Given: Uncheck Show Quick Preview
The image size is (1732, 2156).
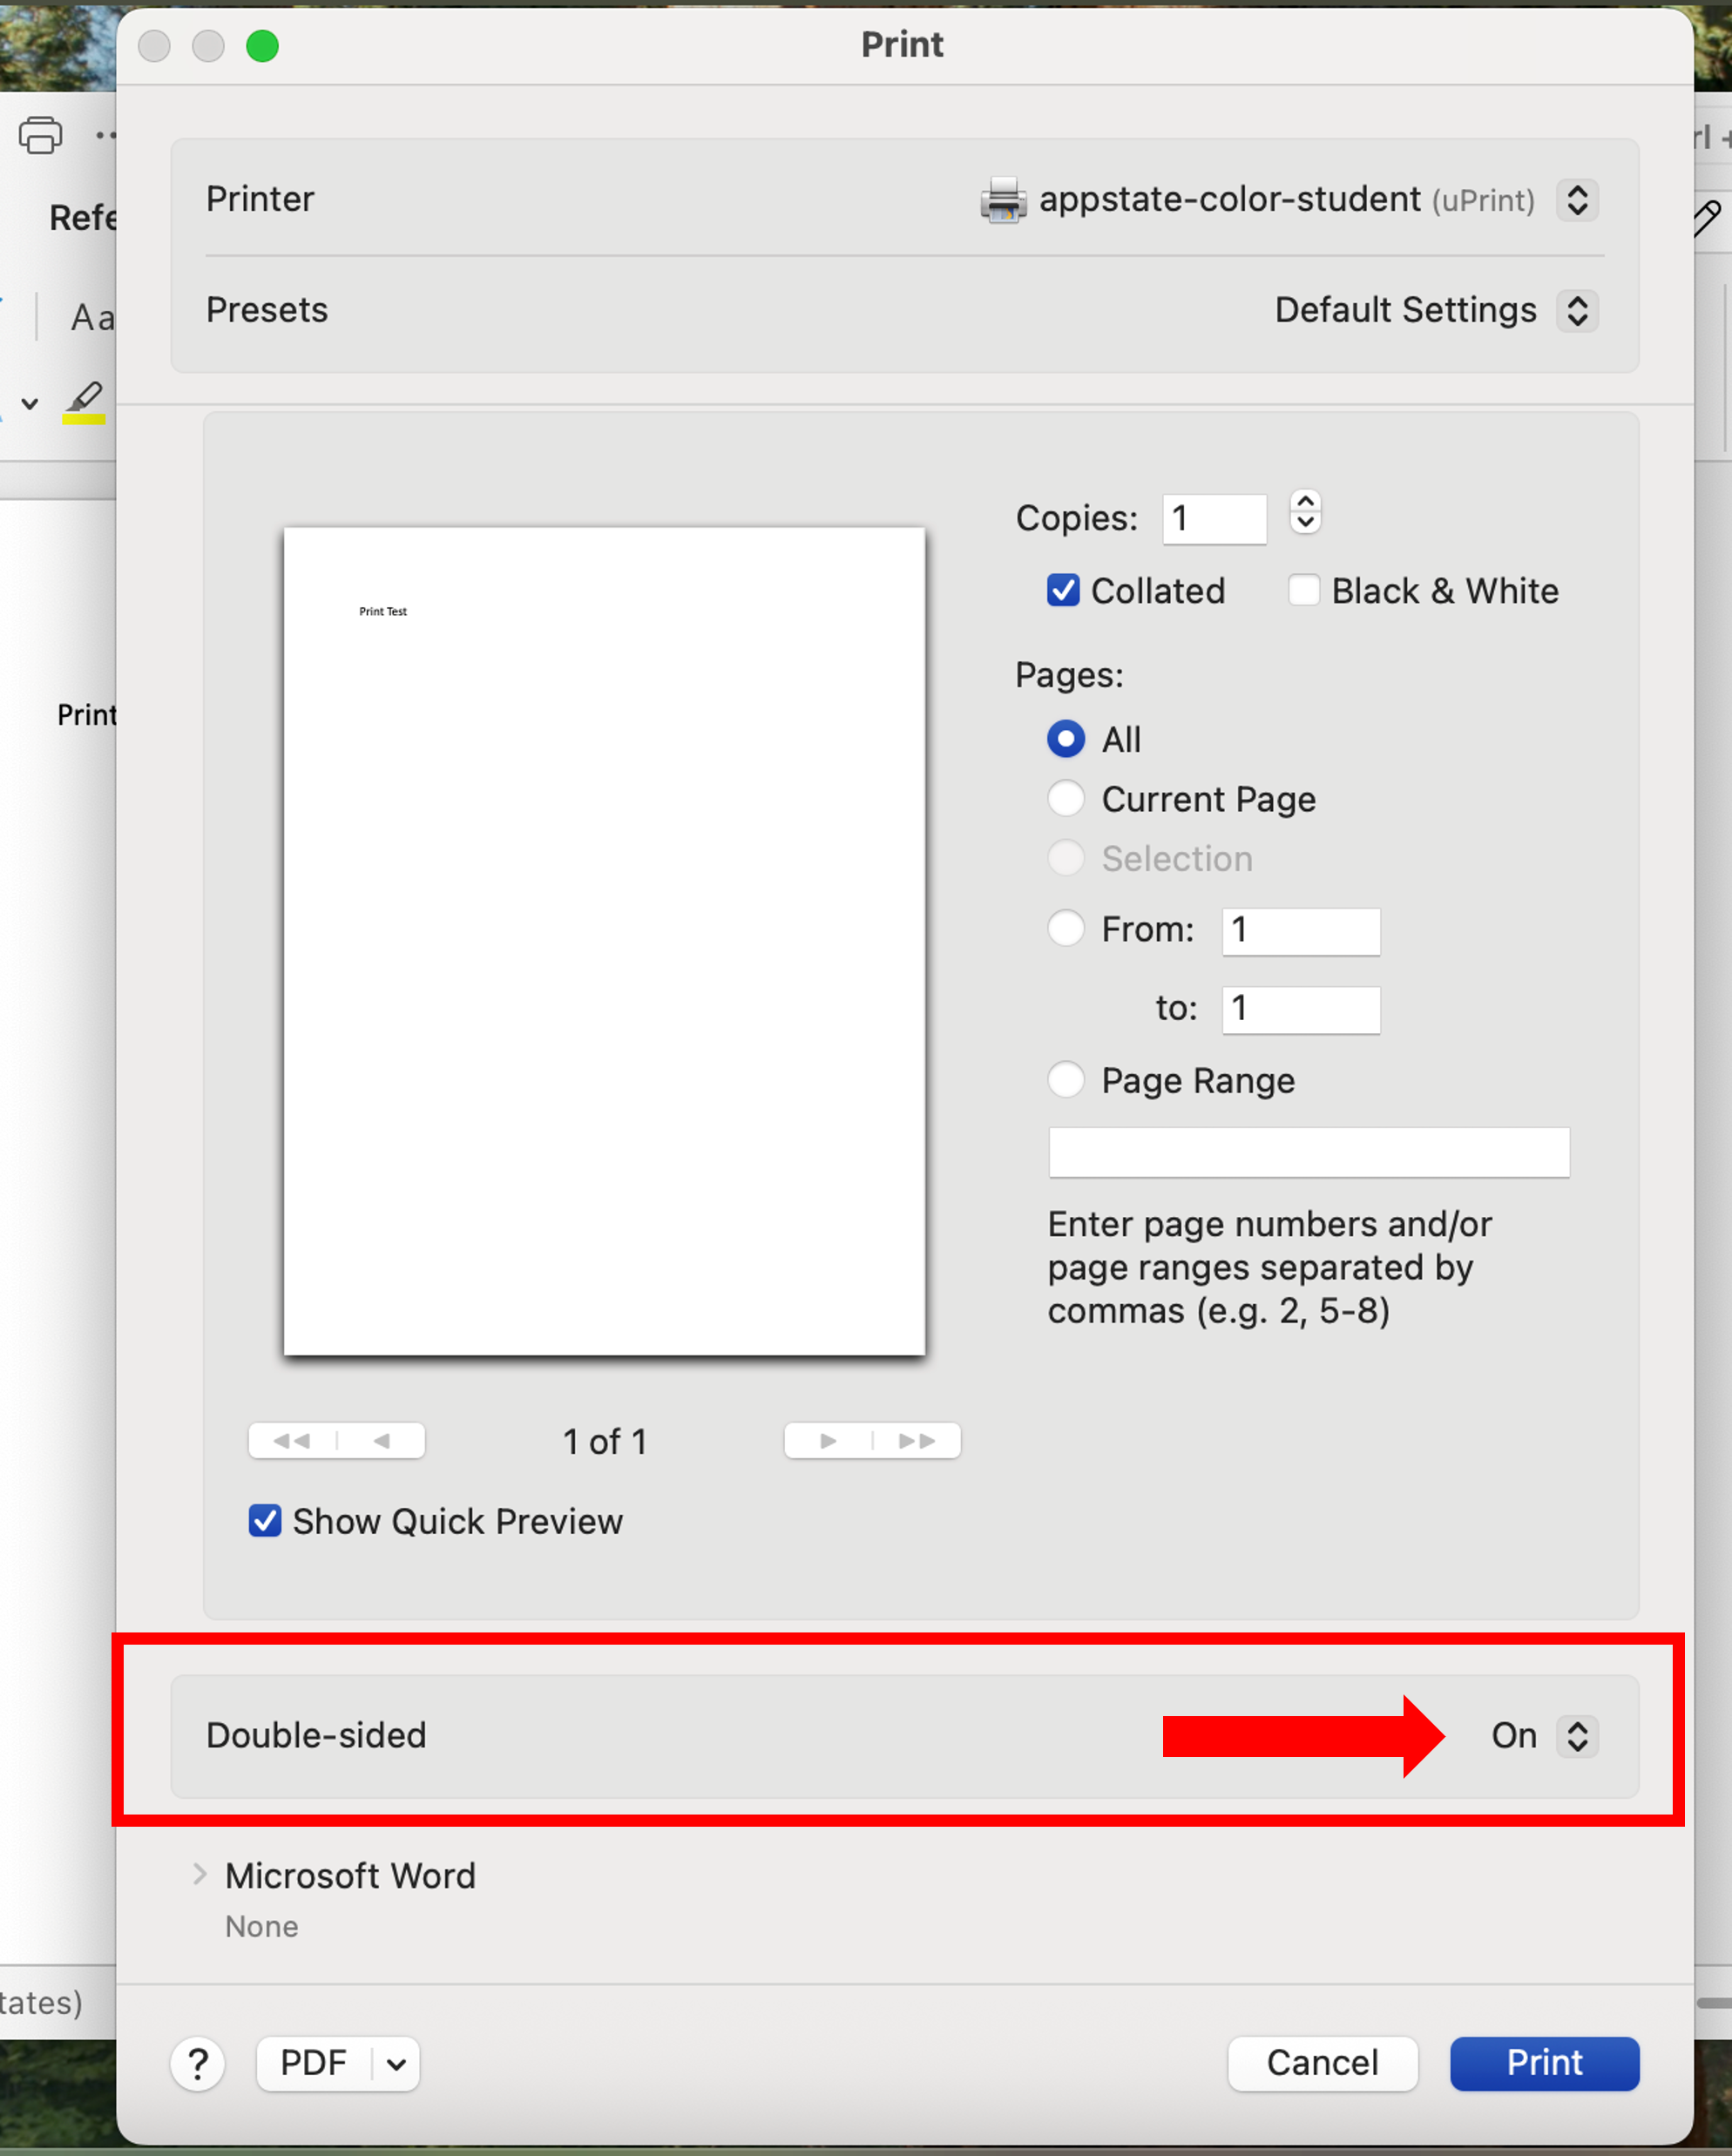Looking at the screenshot, I should coord(264,1521).
